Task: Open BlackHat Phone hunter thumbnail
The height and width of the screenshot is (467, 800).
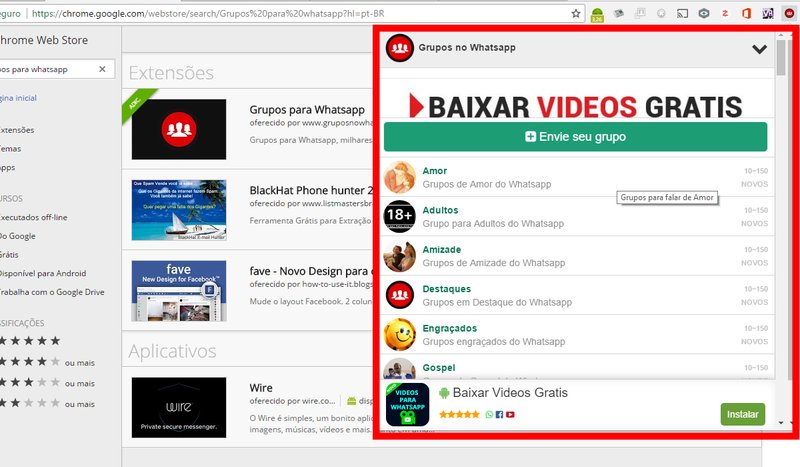Action: point(179,210)
